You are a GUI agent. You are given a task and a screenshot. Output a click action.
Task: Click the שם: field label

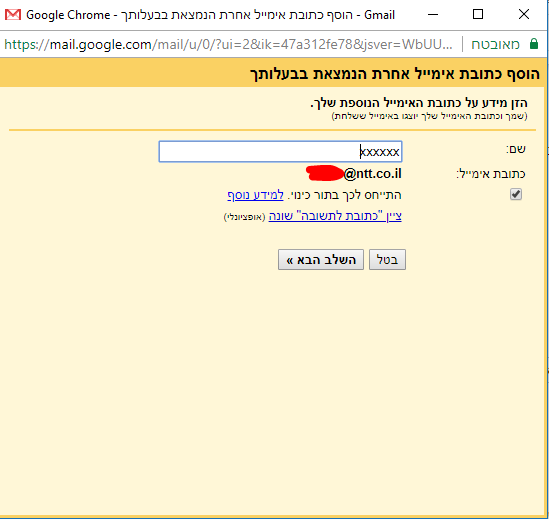(515, 149)
